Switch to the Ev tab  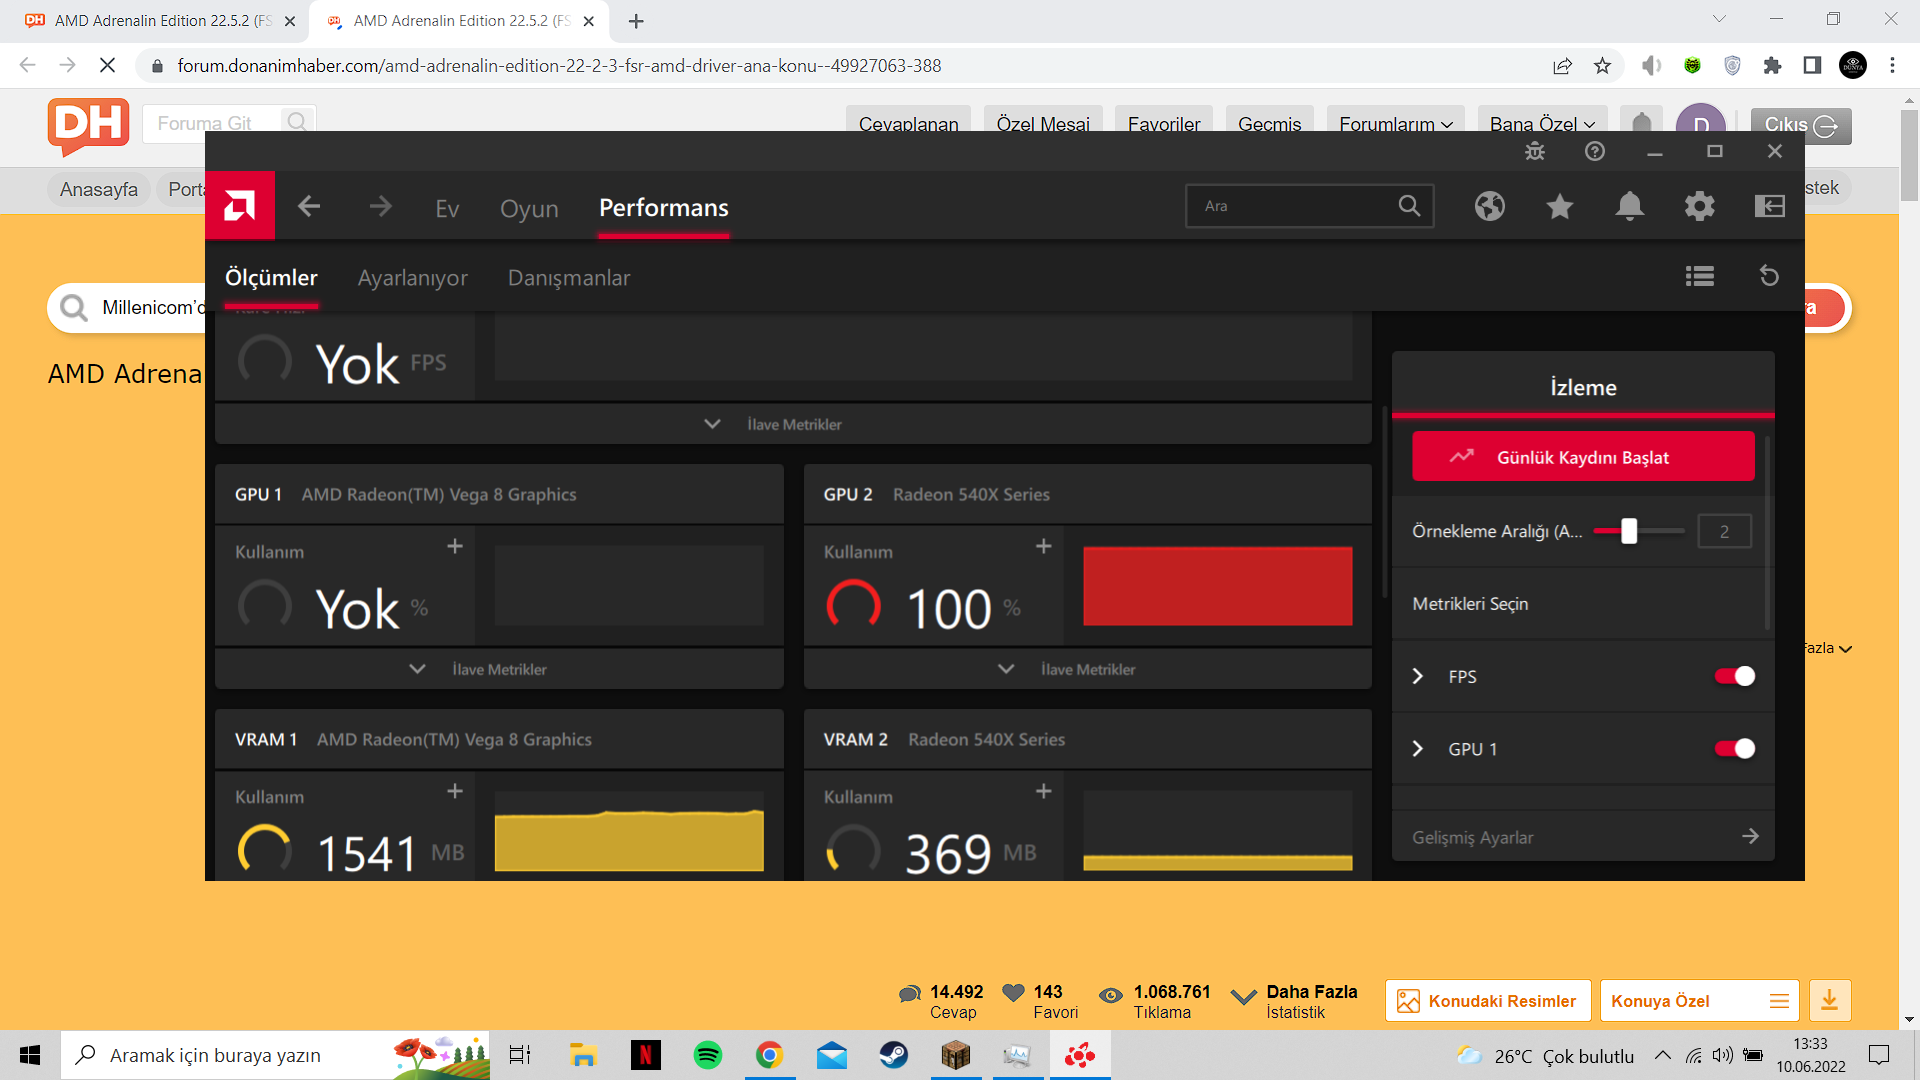click(x=447, y=208)
